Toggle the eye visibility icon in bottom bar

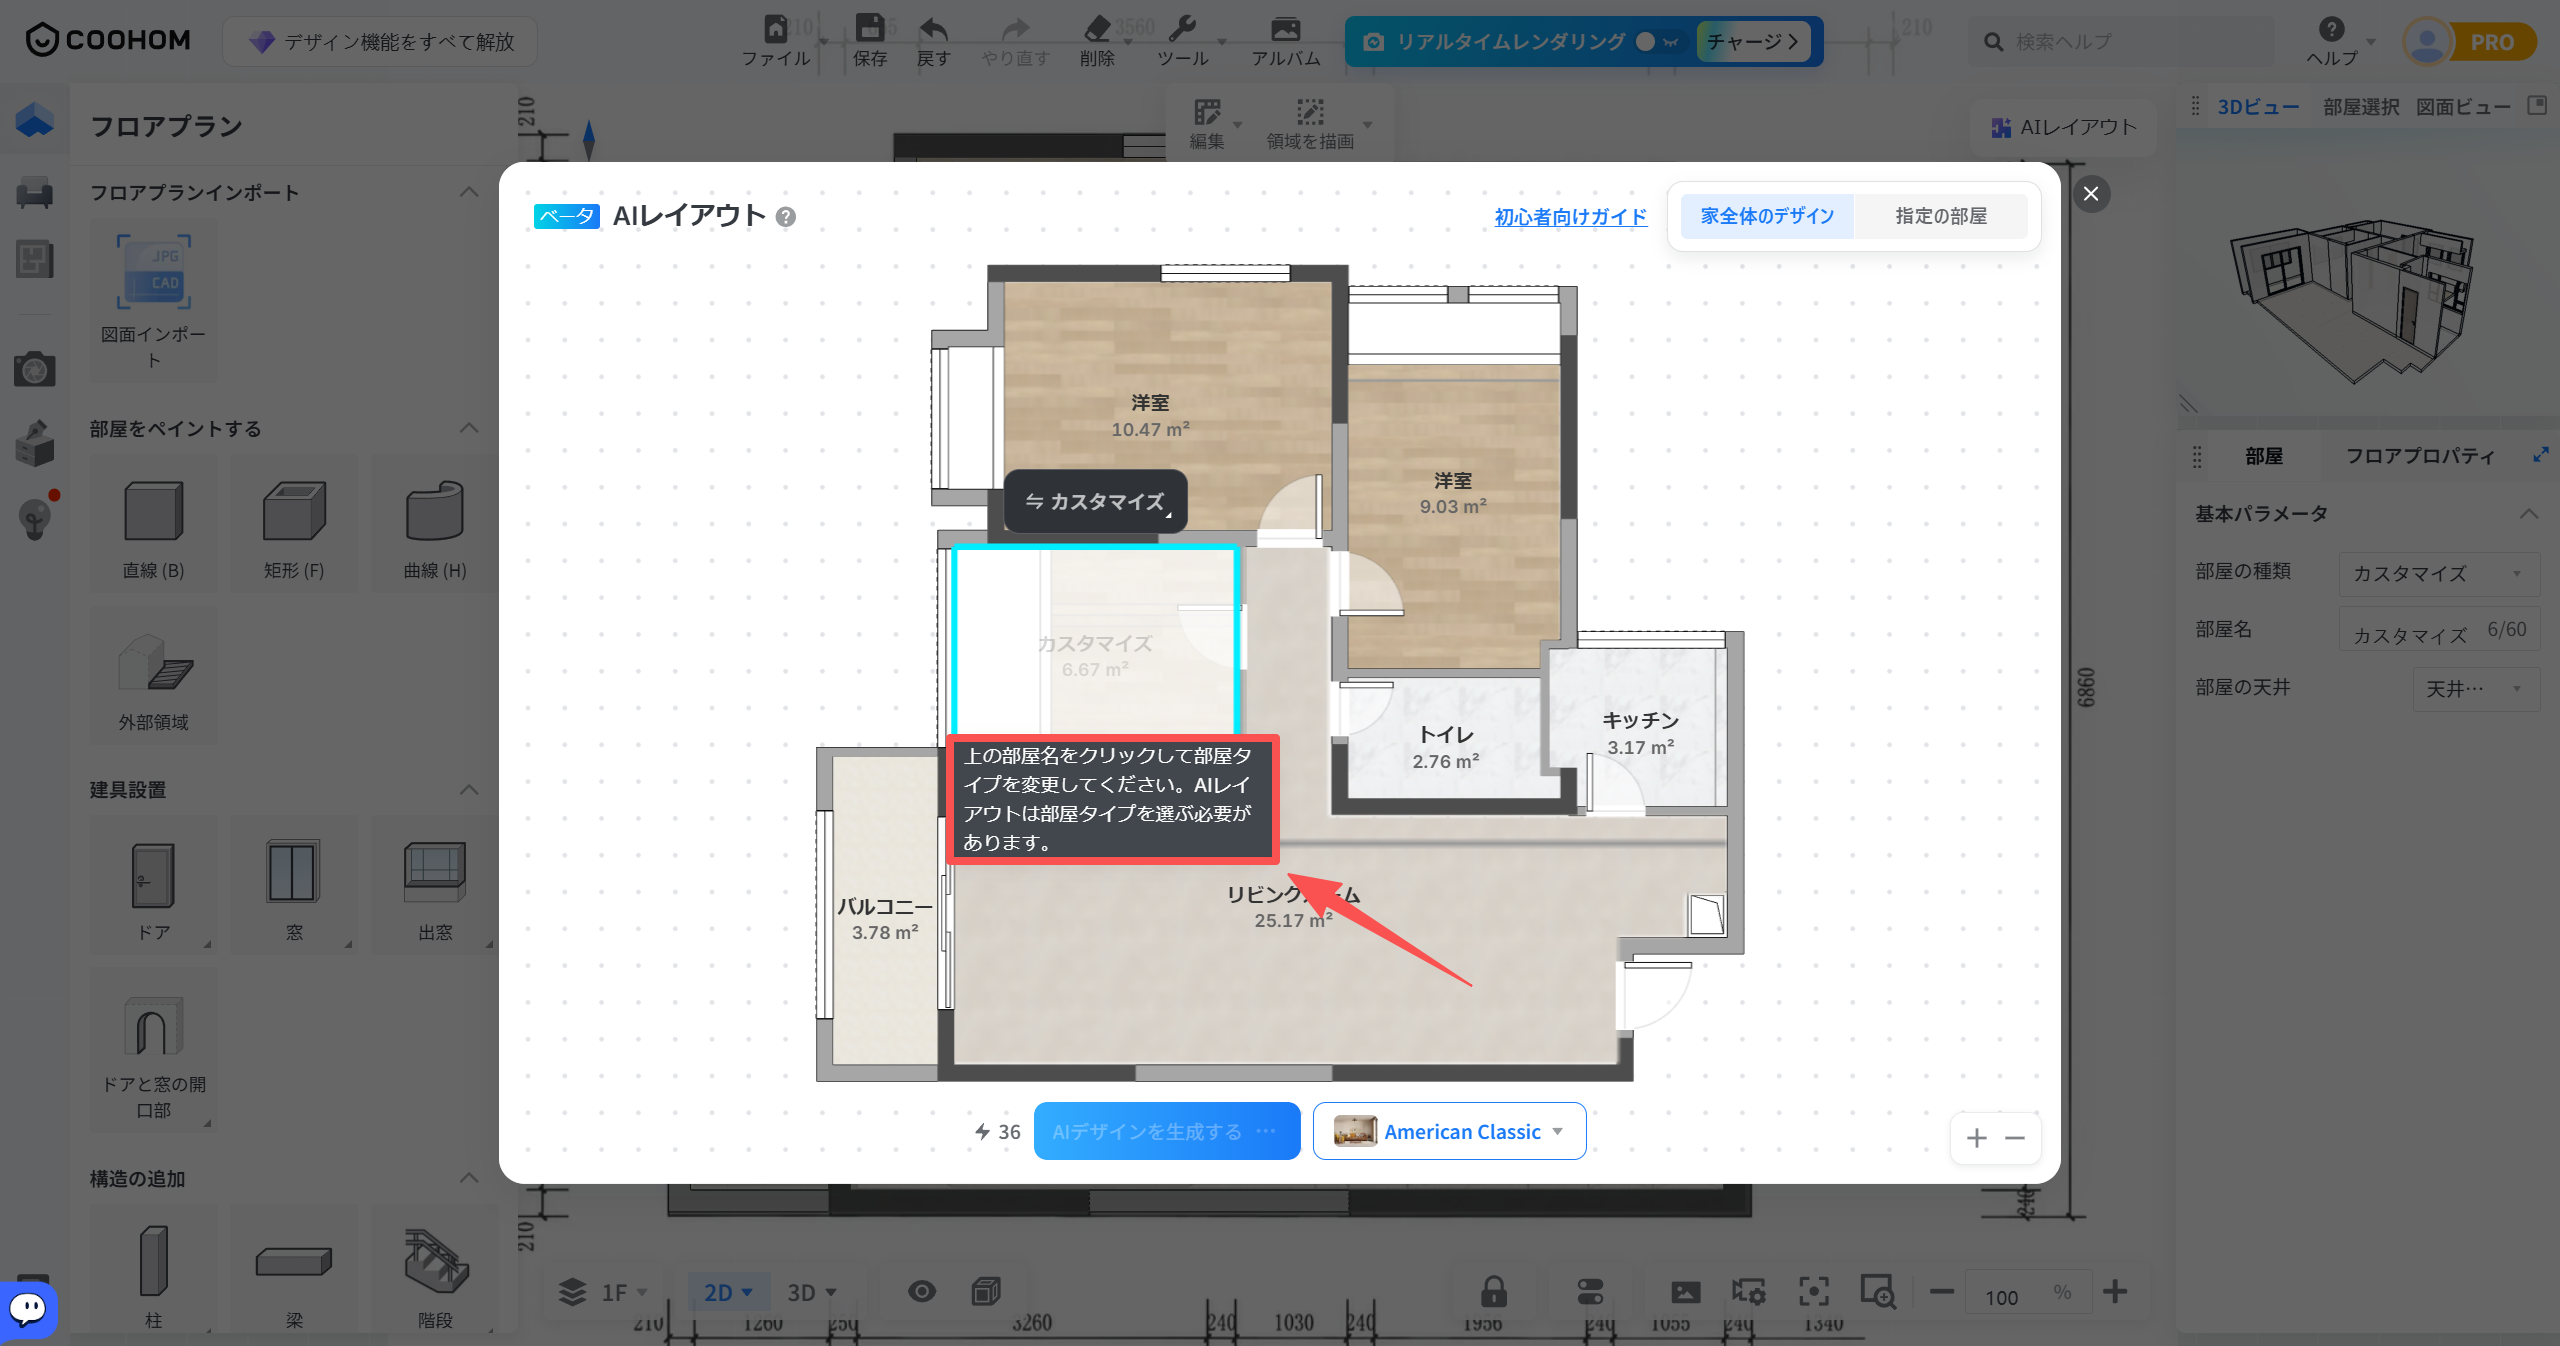click(921, 1291)
